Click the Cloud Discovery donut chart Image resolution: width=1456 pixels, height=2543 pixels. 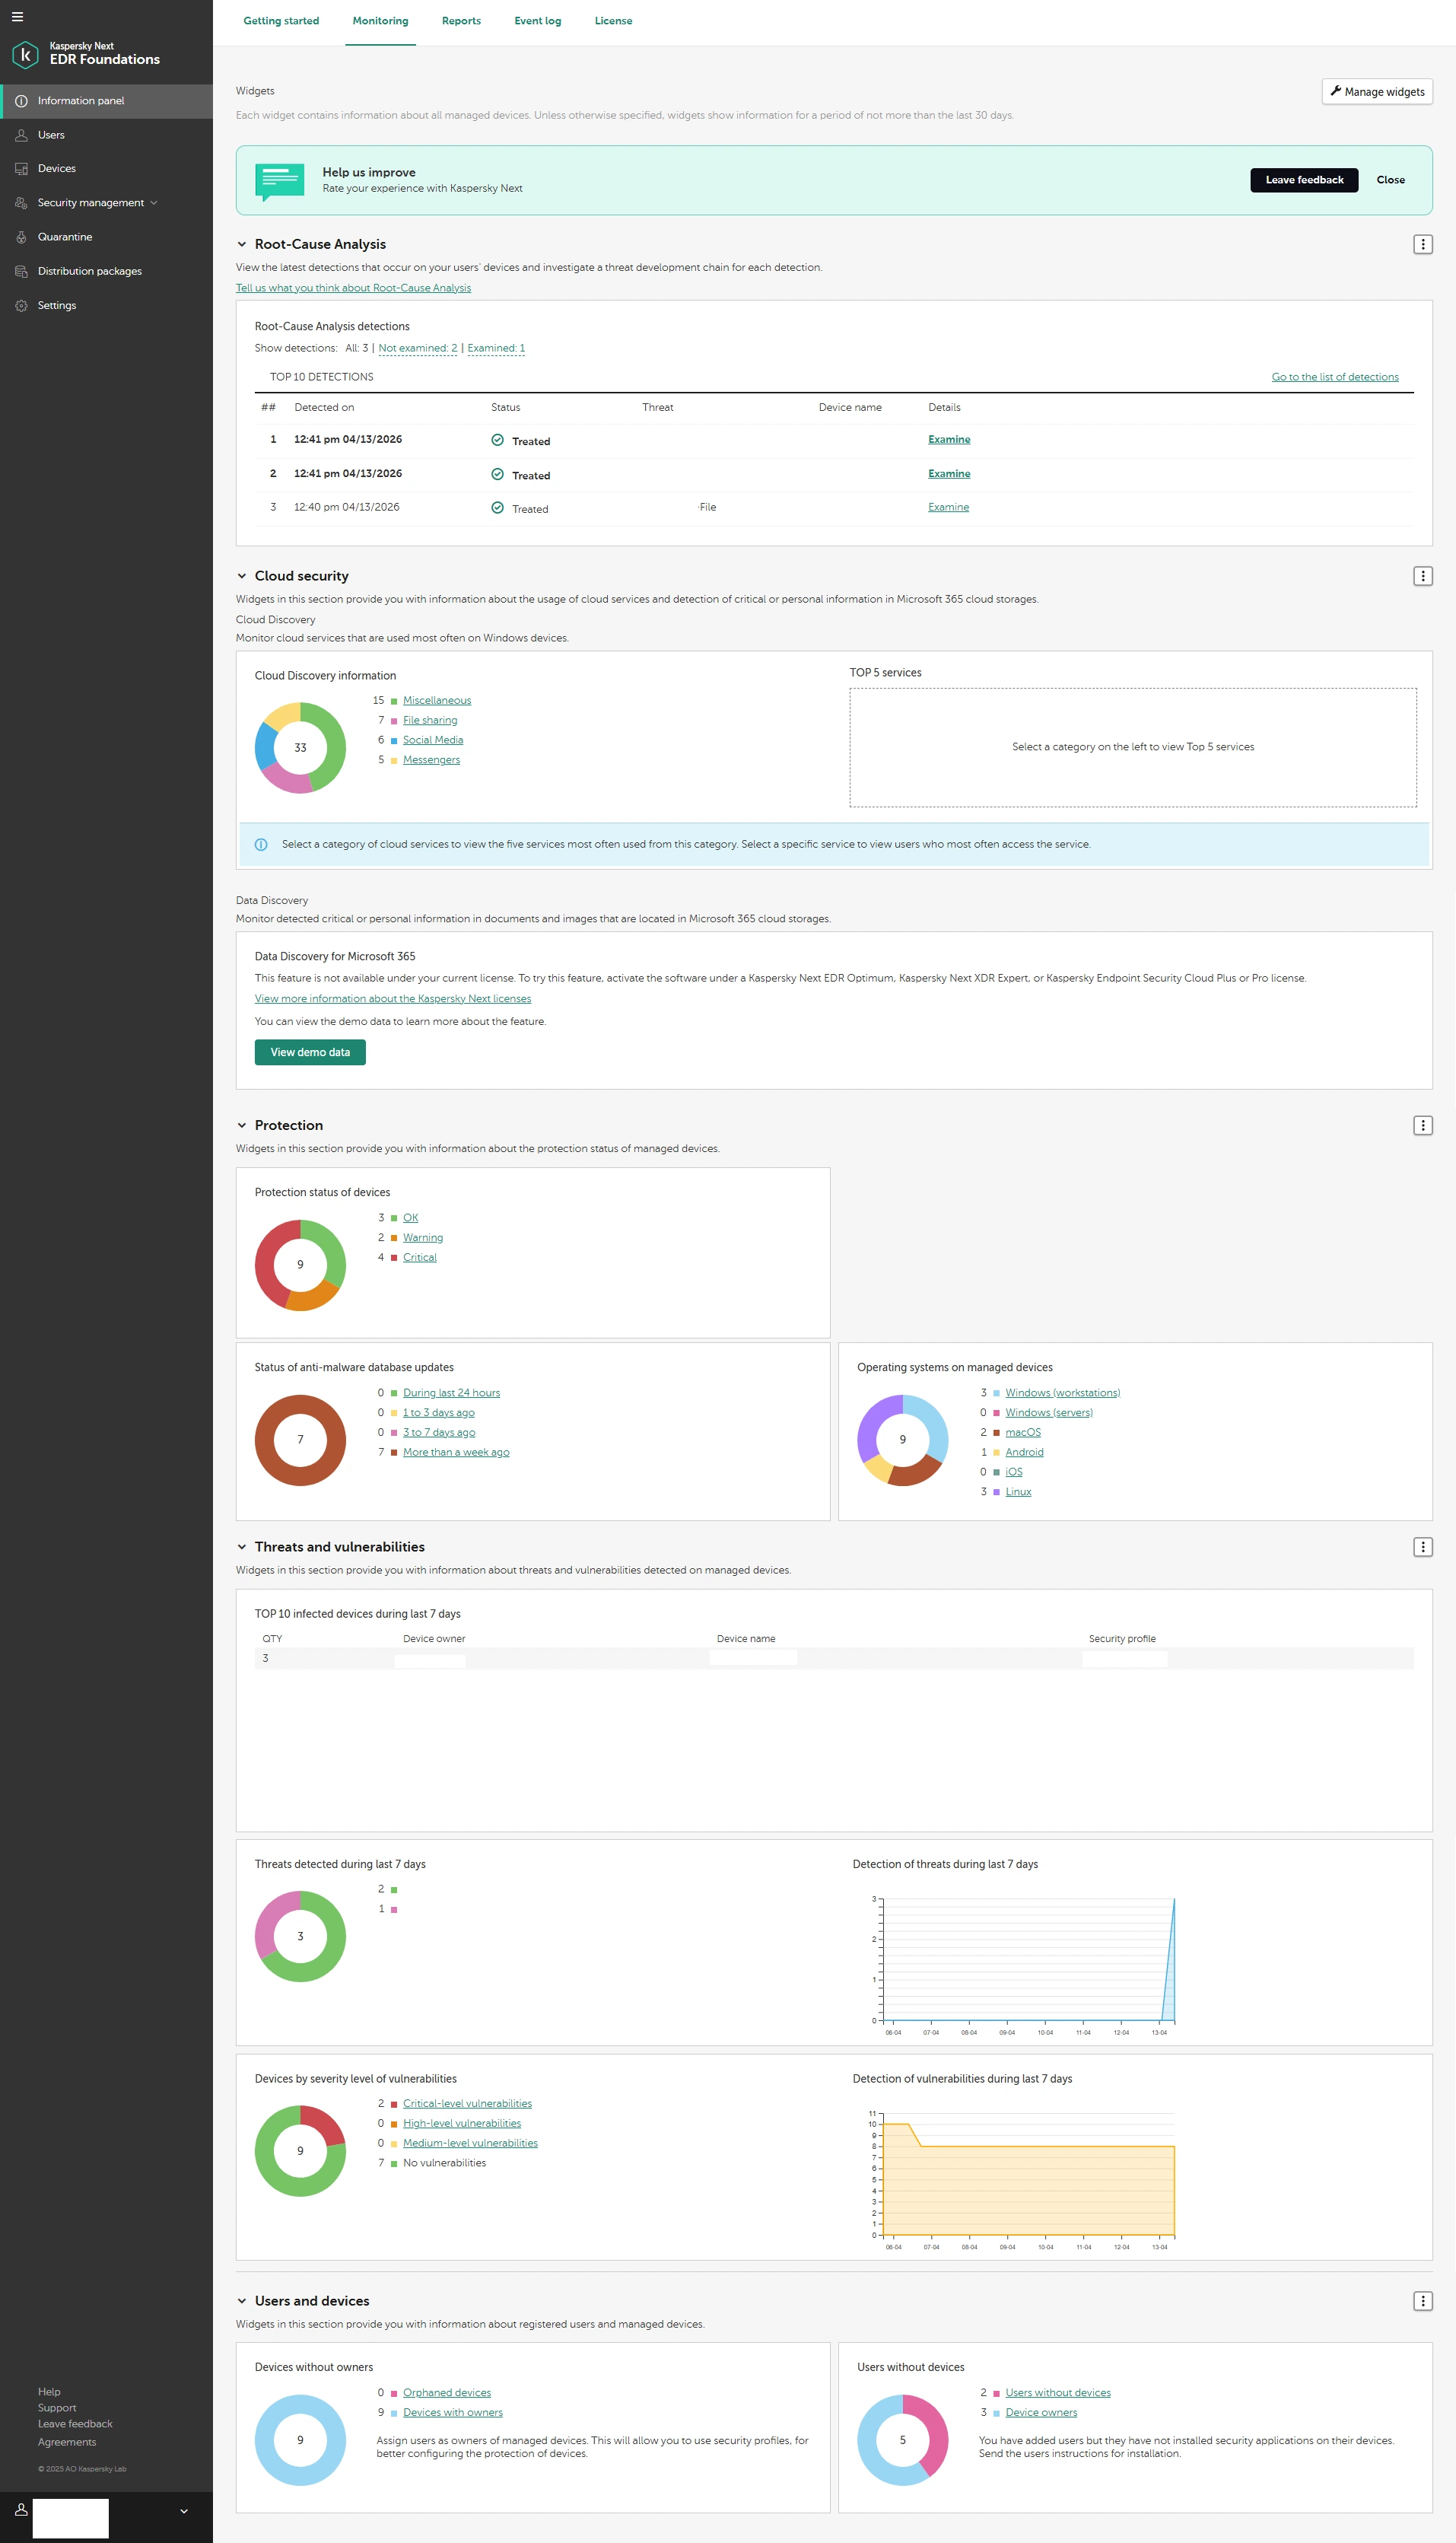(x=300, y=747)
